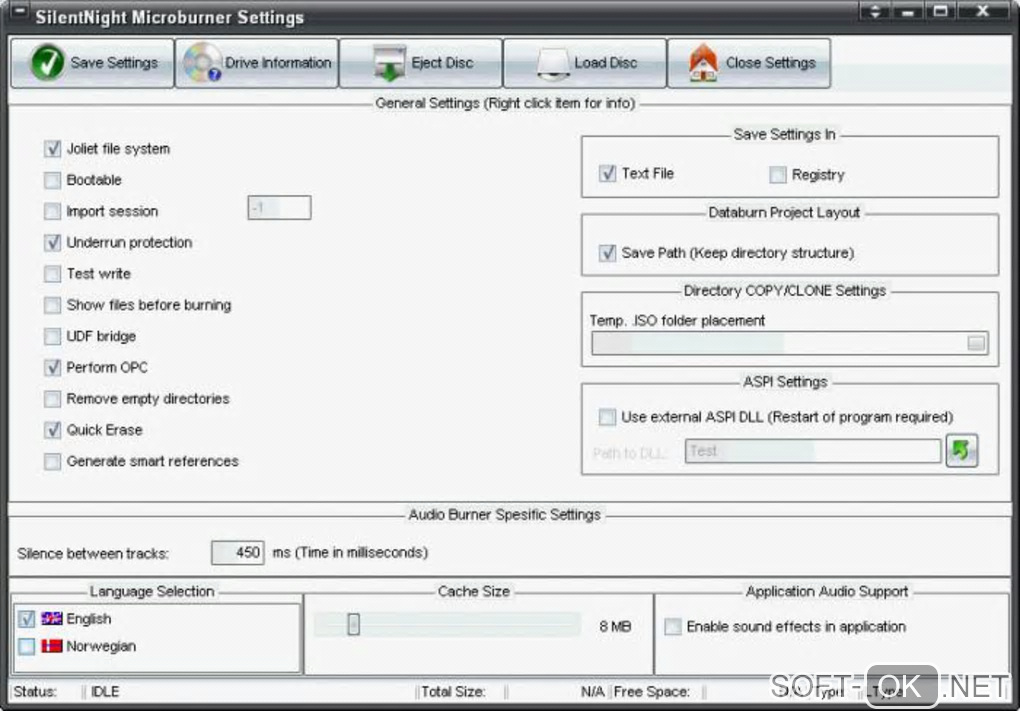Image resolution: width=1020 pixels, height=711 pixels.
Task: Click the Silence between tracks value field
Action: click(237, 552)
